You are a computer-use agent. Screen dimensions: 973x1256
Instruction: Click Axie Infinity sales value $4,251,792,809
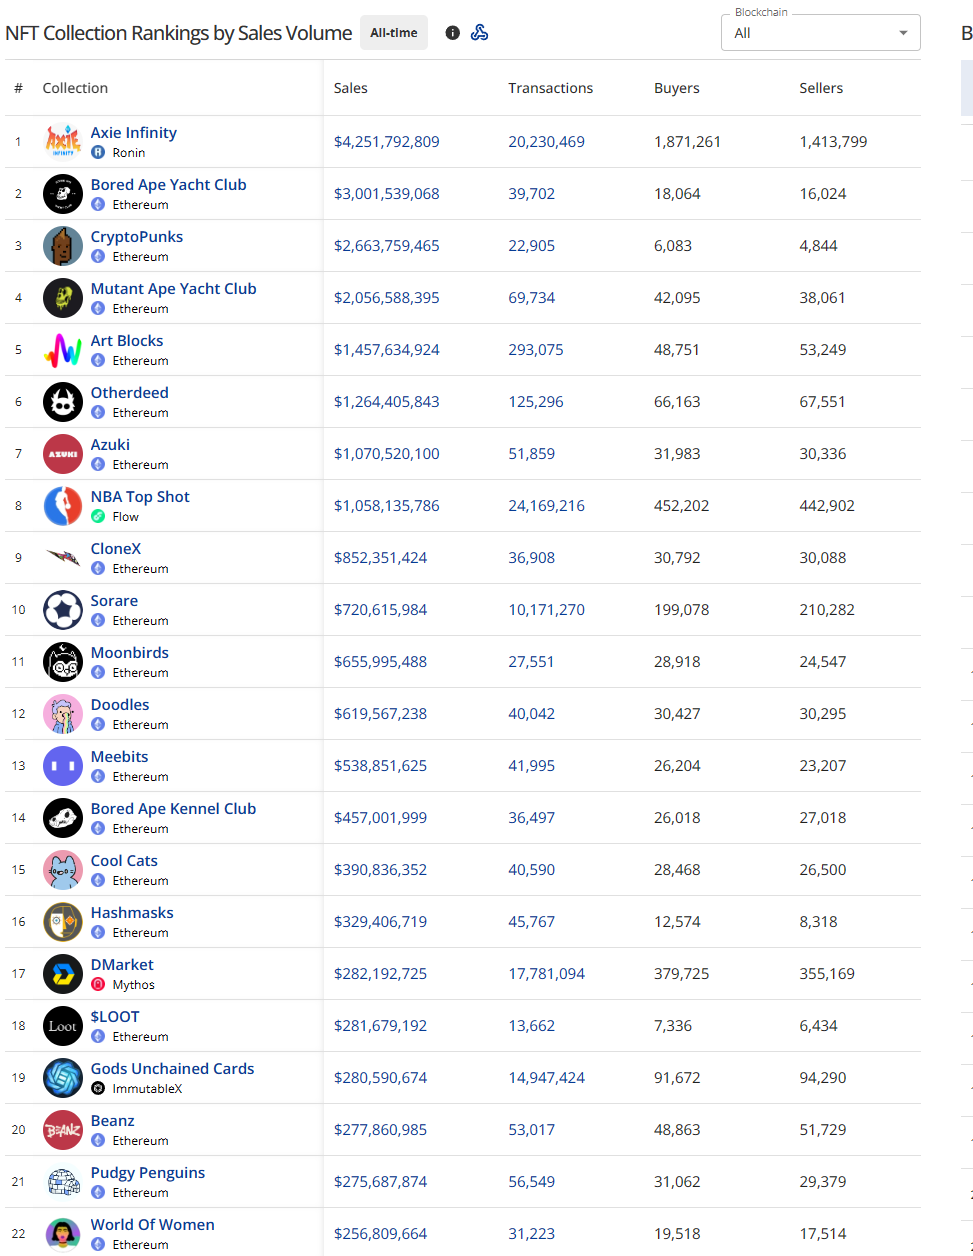pyautogui.click(x=387, y=142)
